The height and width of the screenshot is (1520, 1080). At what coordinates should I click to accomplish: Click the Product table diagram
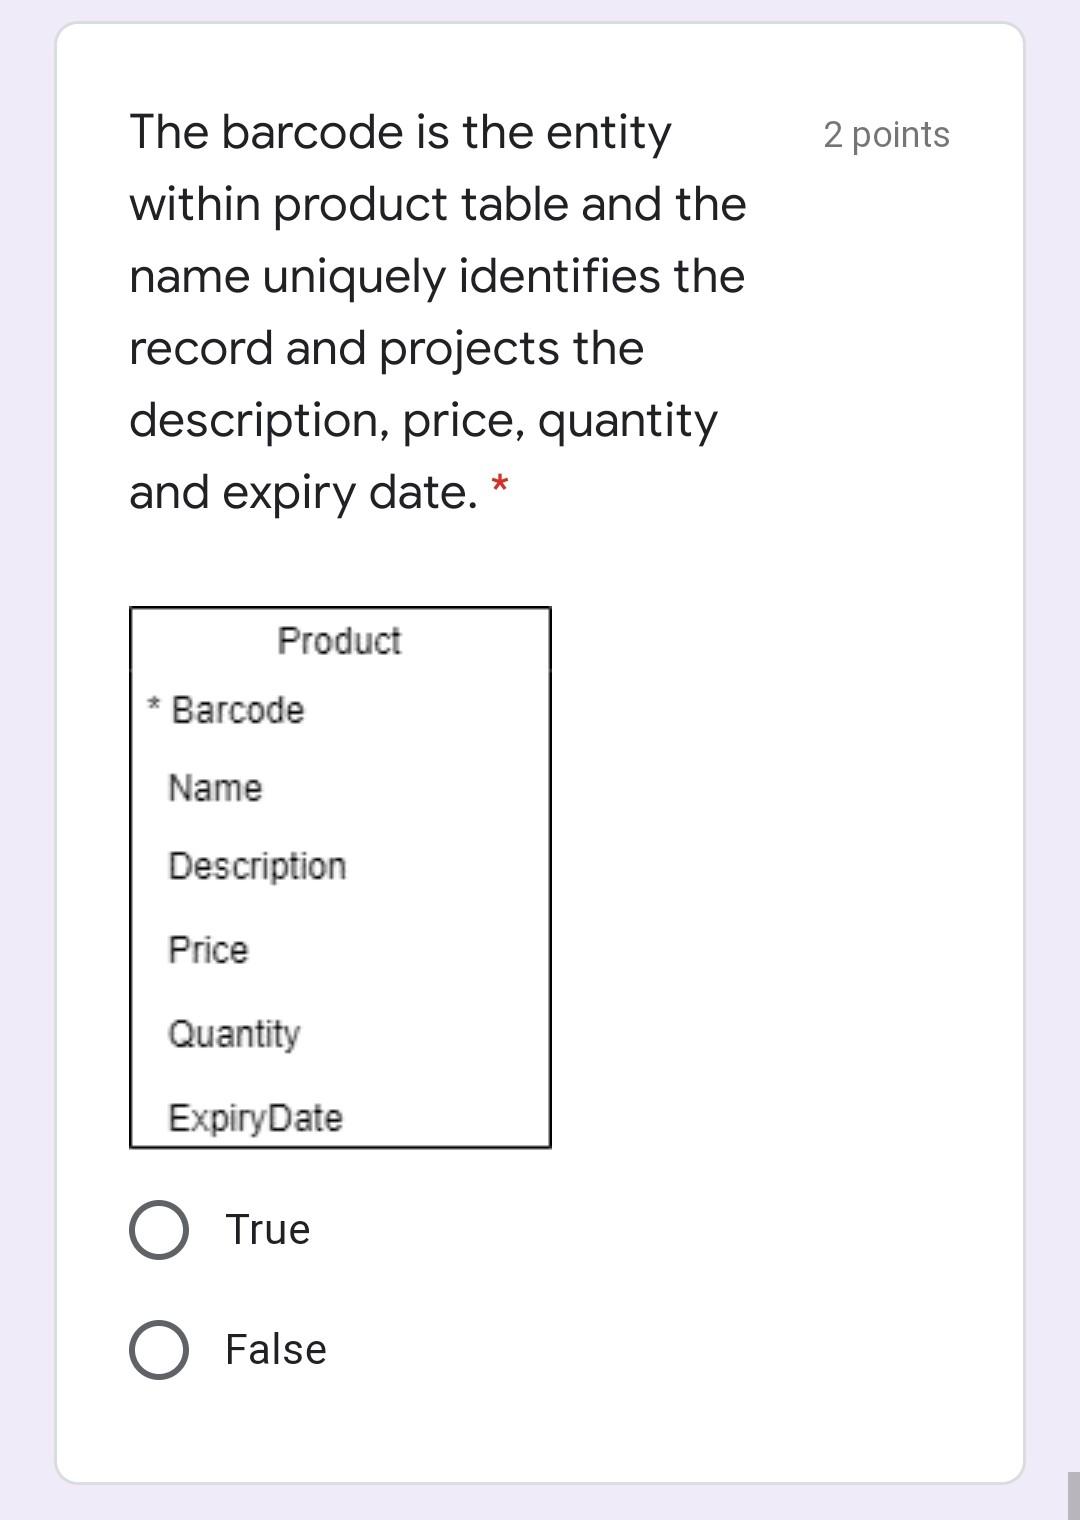pos(340,875)
